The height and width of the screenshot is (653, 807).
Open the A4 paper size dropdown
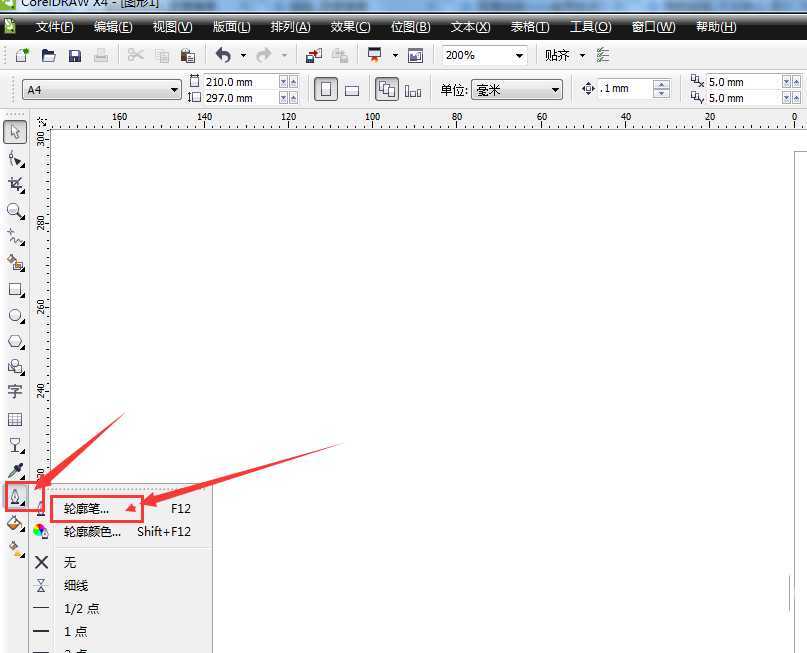(x=174, y=90)
